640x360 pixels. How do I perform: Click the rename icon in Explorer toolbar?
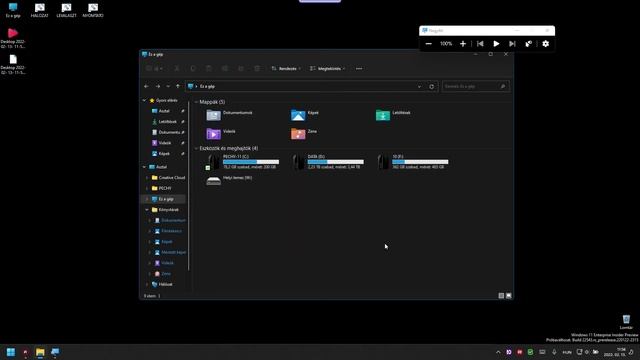(x=224, y=69)
